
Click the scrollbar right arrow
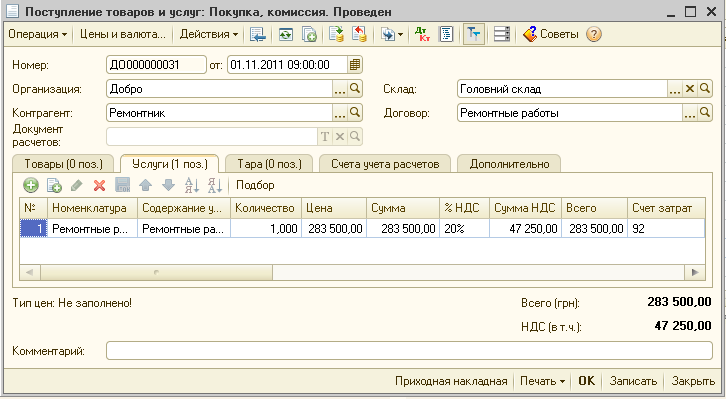pyautogui.click(x=695, y=272)
